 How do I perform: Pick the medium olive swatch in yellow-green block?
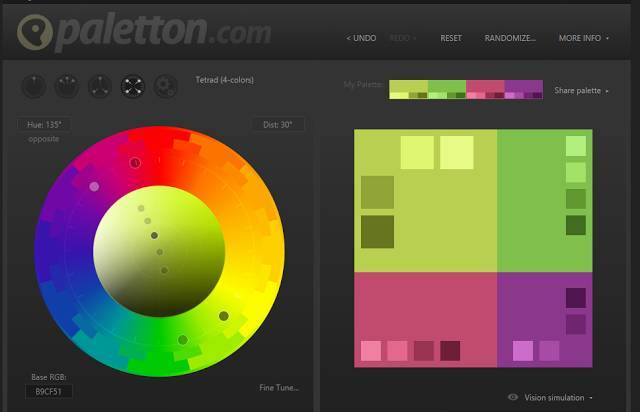(x=378, y=192)
